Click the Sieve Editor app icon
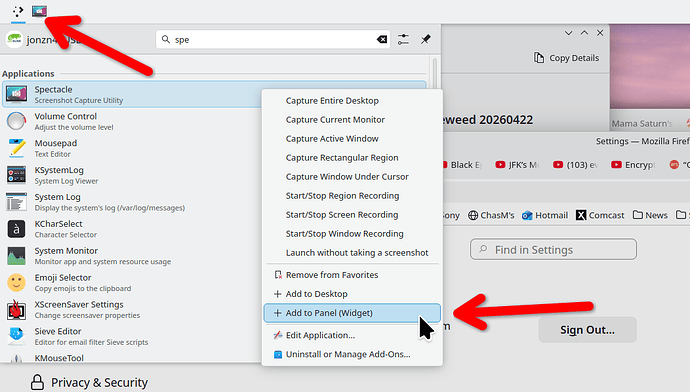This screenshot has width=690, height=392. [x=16, y=336]
